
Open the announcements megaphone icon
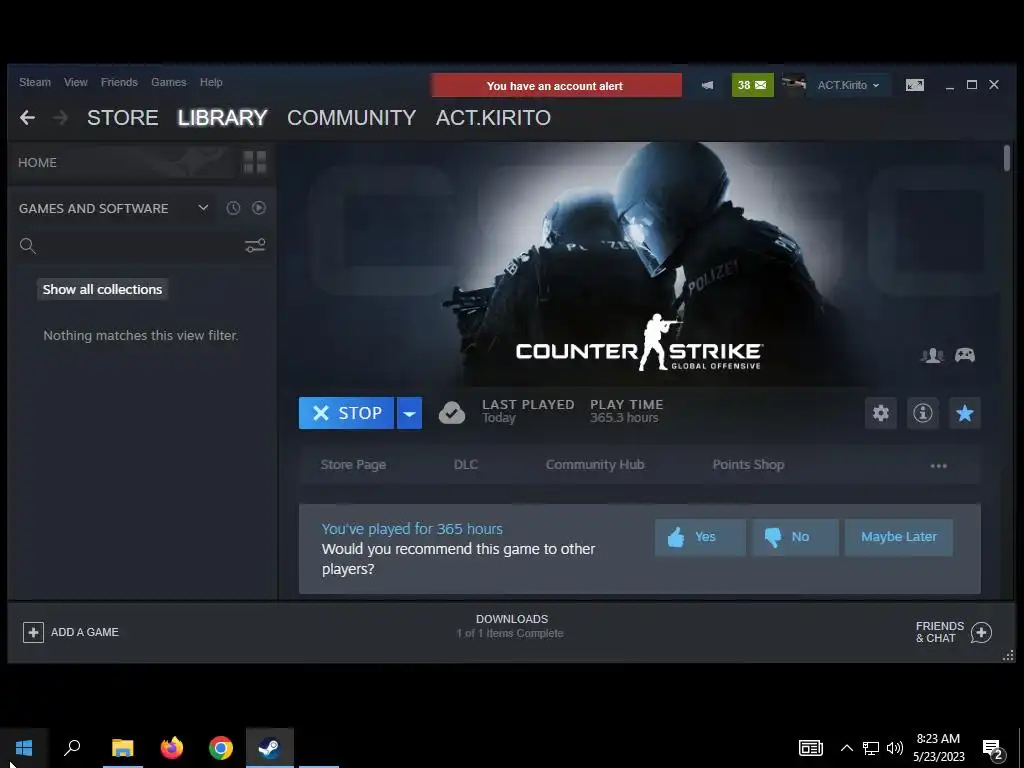pyautogui.click(x=707, y=85)
